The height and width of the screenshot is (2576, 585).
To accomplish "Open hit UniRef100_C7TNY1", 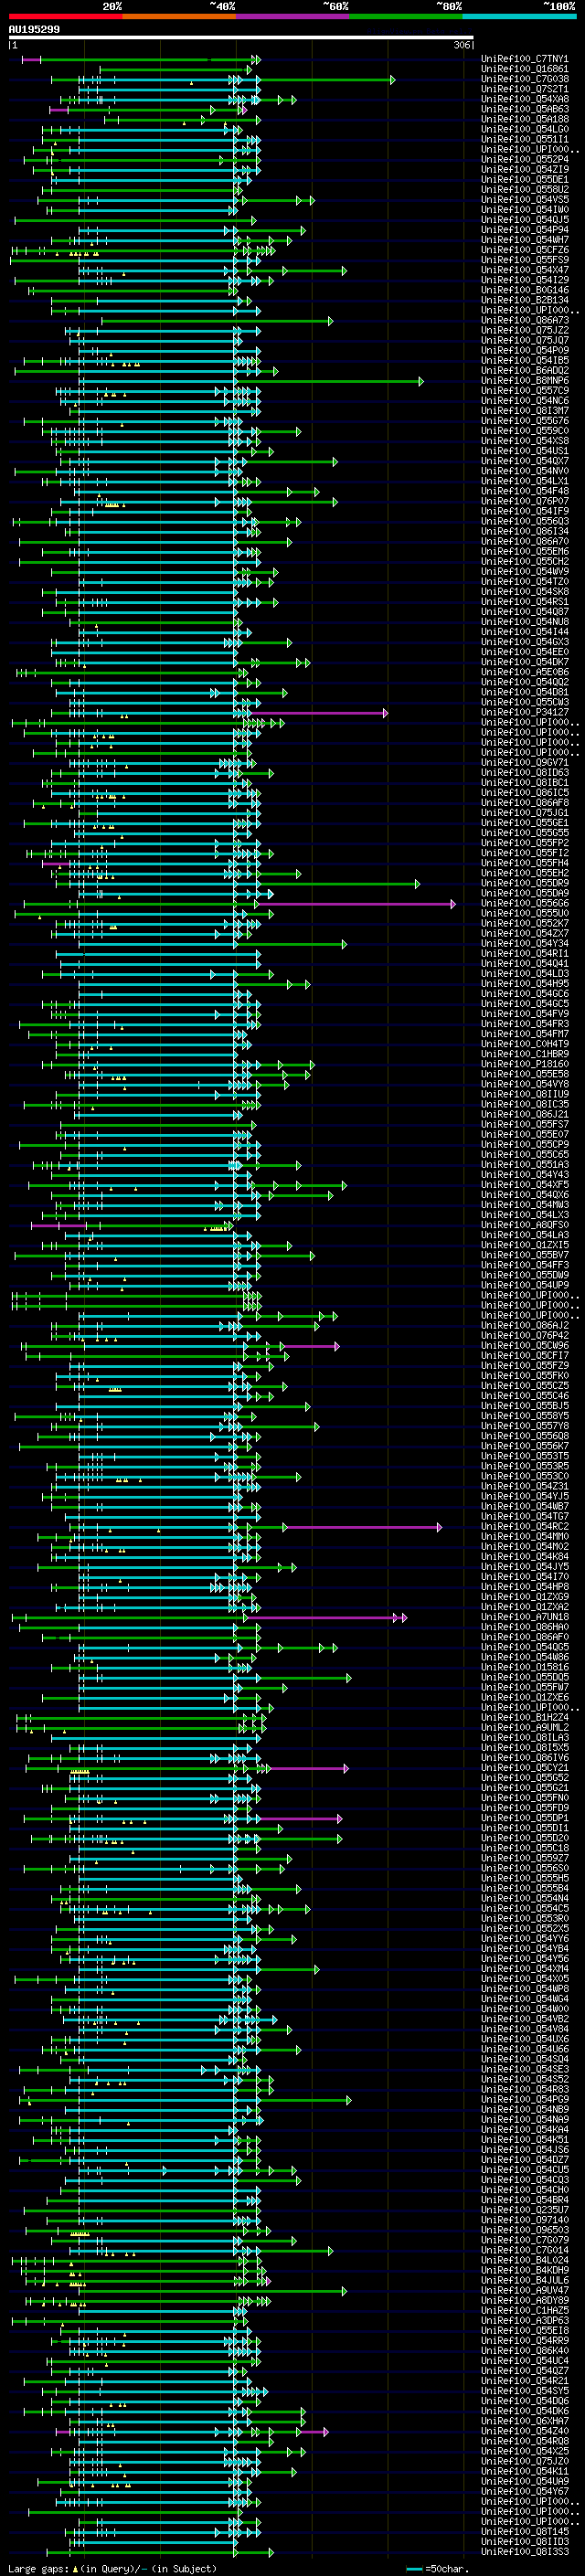I will point(525,59).
